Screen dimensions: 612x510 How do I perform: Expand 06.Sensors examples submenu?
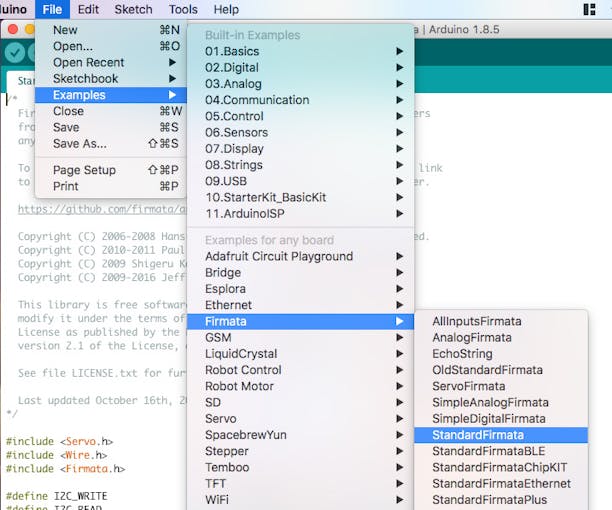[x=301, y=132]
